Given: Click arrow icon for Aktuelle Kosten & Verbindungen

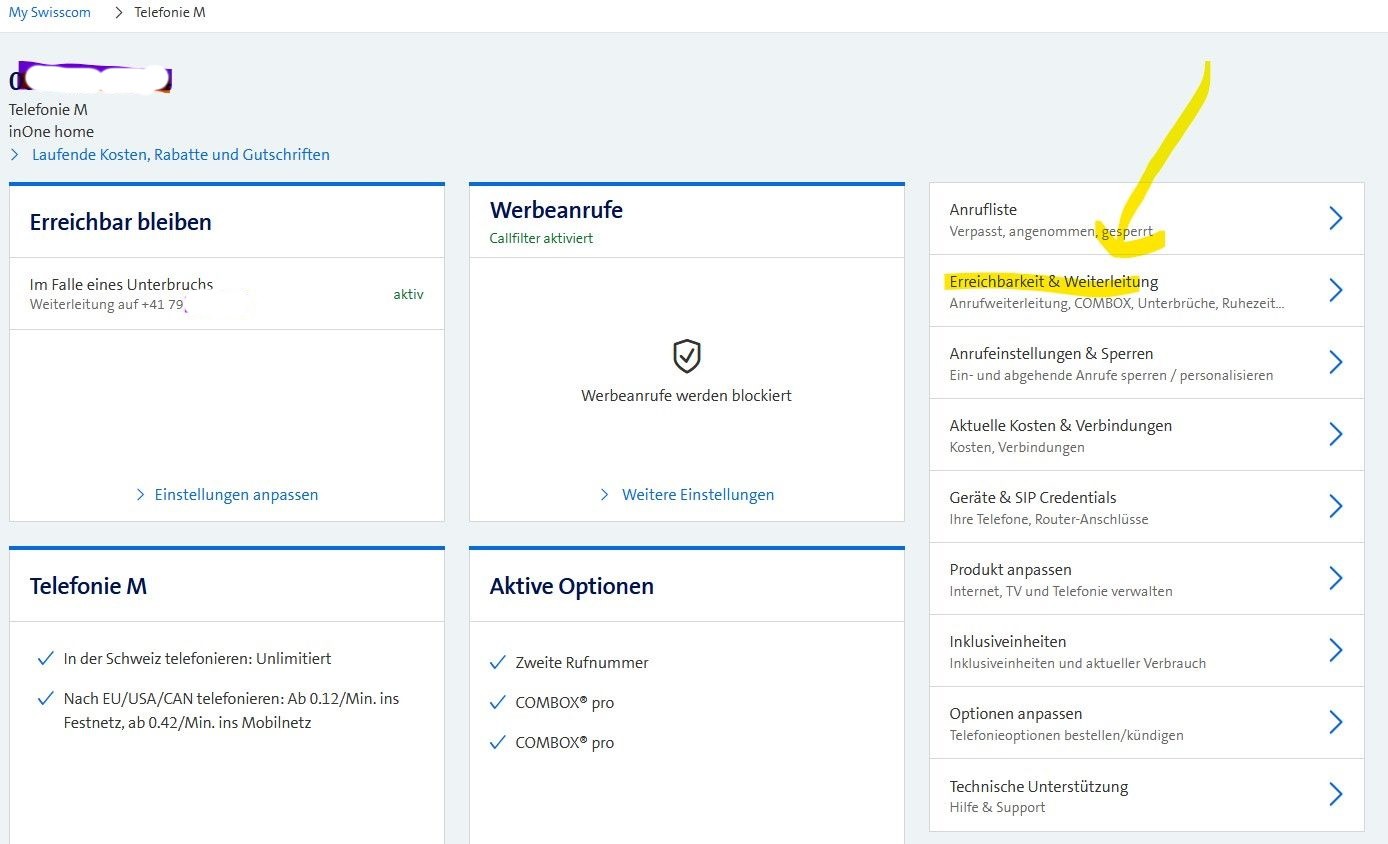Looking at the screenshot, I should 1335,435.
